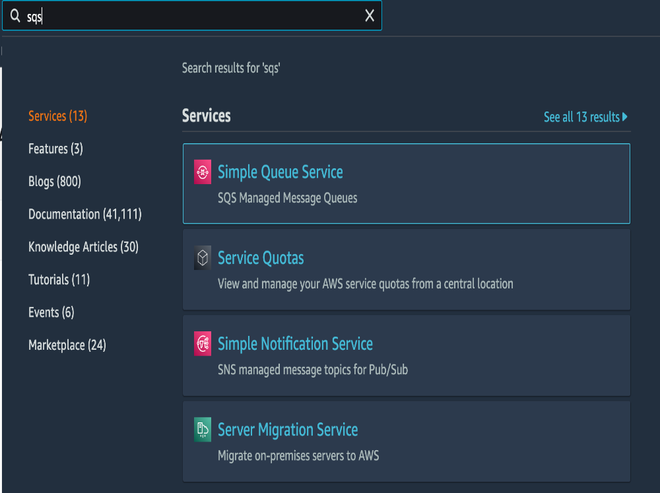The width and height of the screenshot is (660, 493).
Task: Open Service Quotas title link
Action: [x=260, y=258]
